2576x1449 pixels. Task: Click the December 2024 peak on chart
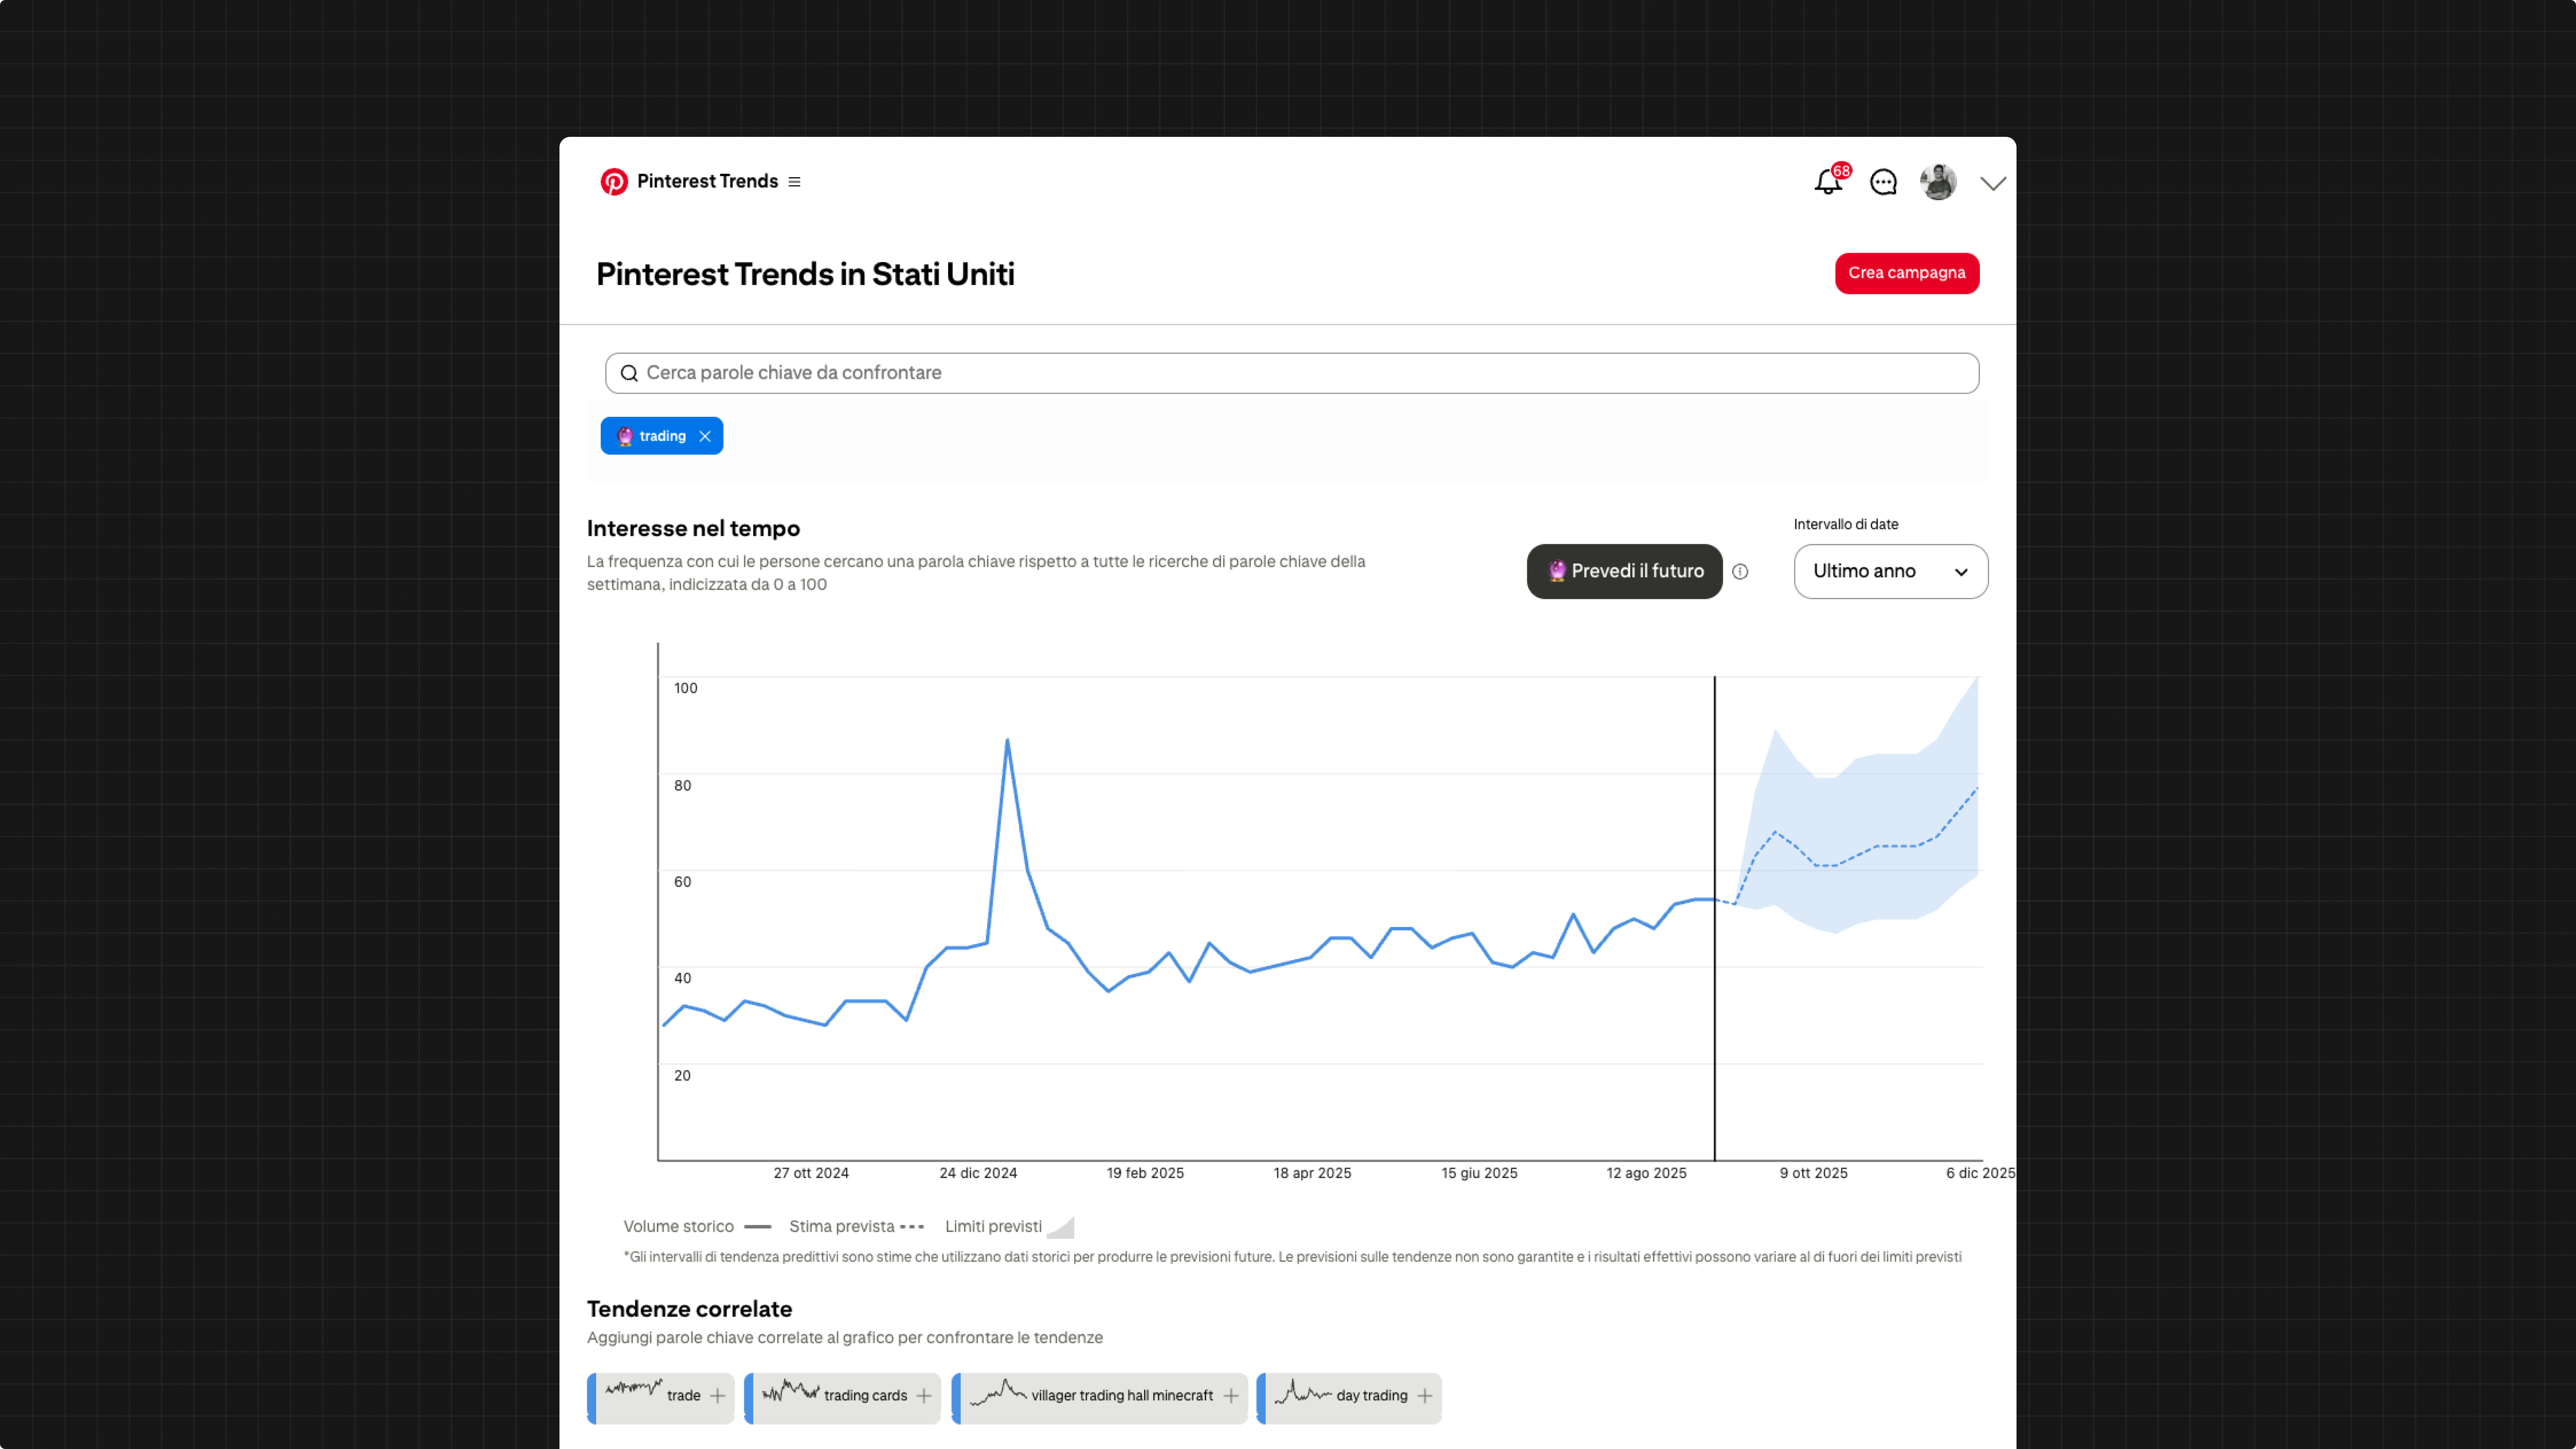(1007, 741)
